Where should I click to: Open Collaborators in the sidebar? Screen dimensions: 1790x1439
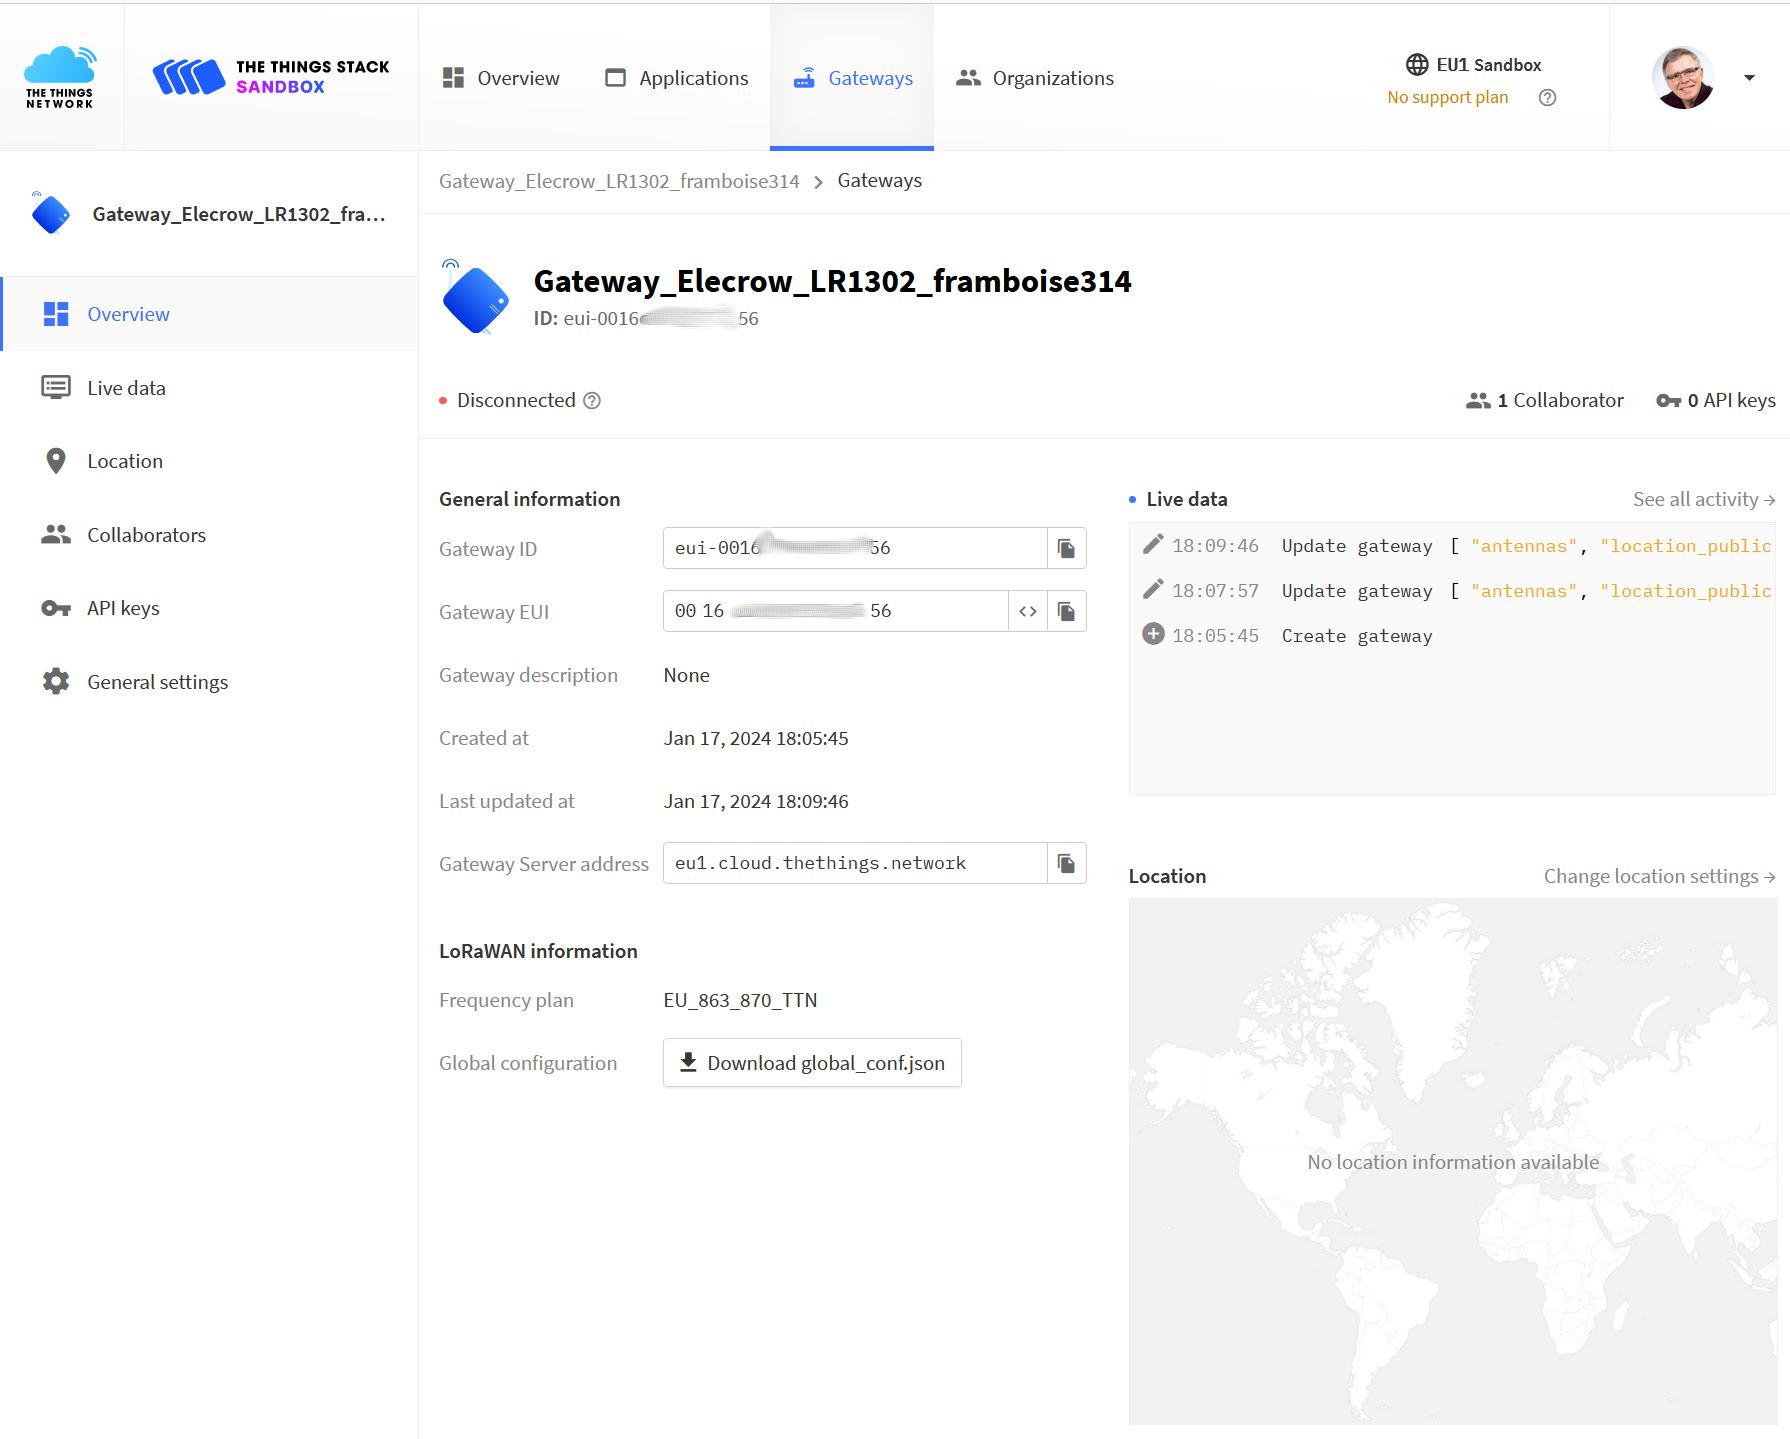210,535
